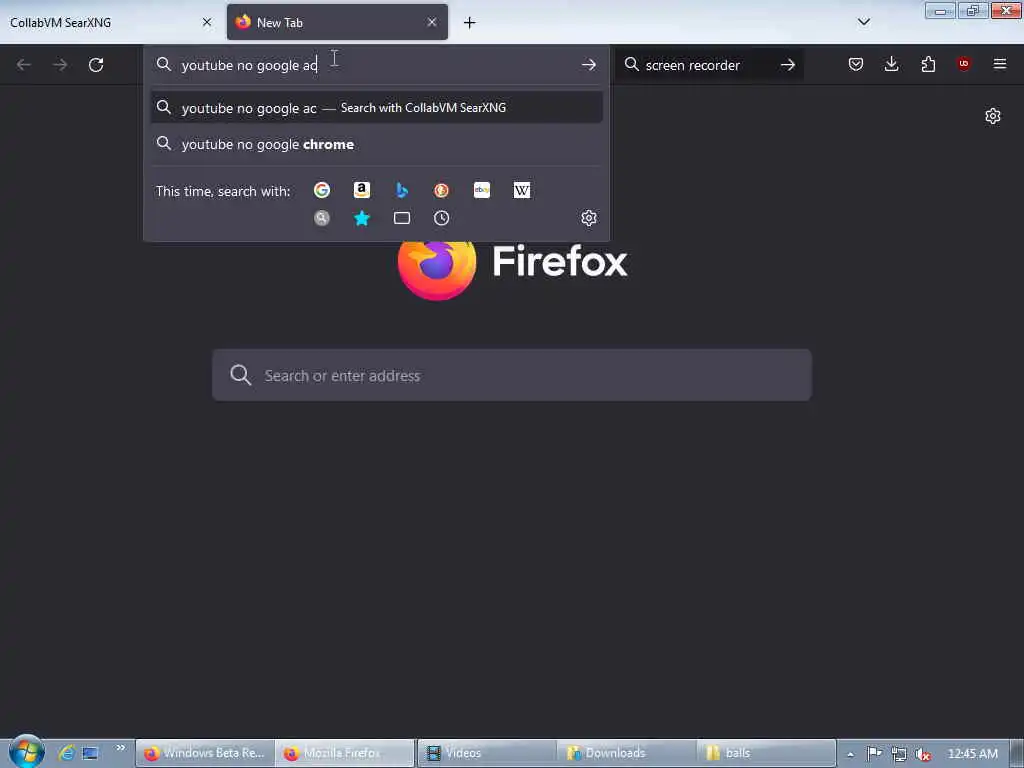Search history using the clock icon

(441, 218)
